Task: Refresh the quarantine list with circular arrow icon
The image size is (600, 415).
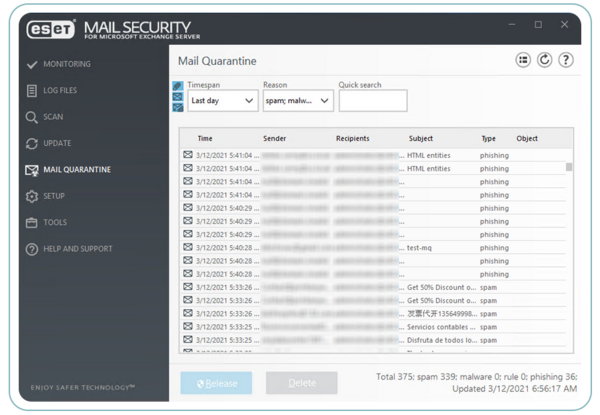Action: click(544, 60)
